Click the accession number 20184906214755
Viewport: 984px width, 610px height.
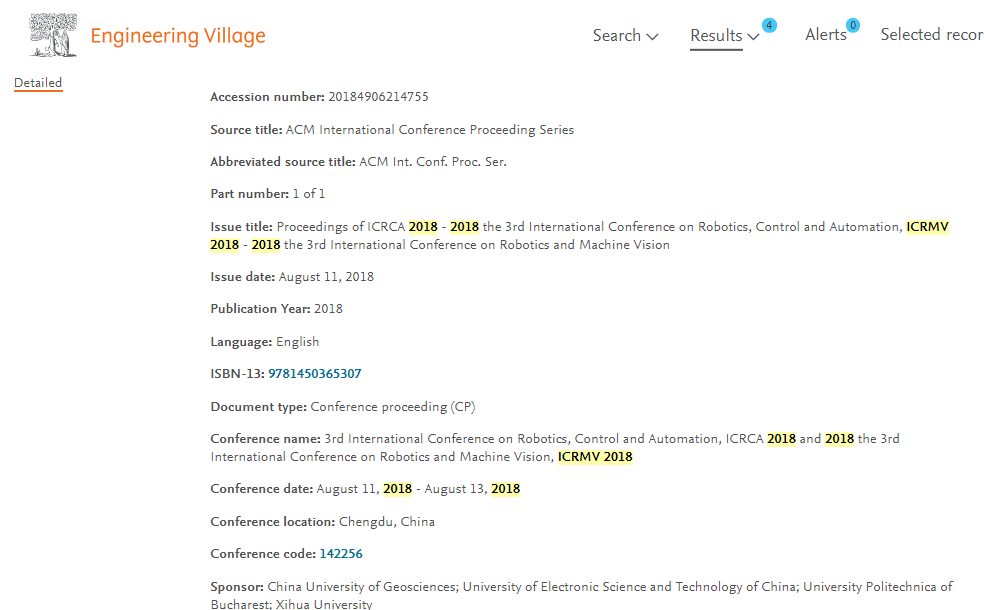pos(378,97)
